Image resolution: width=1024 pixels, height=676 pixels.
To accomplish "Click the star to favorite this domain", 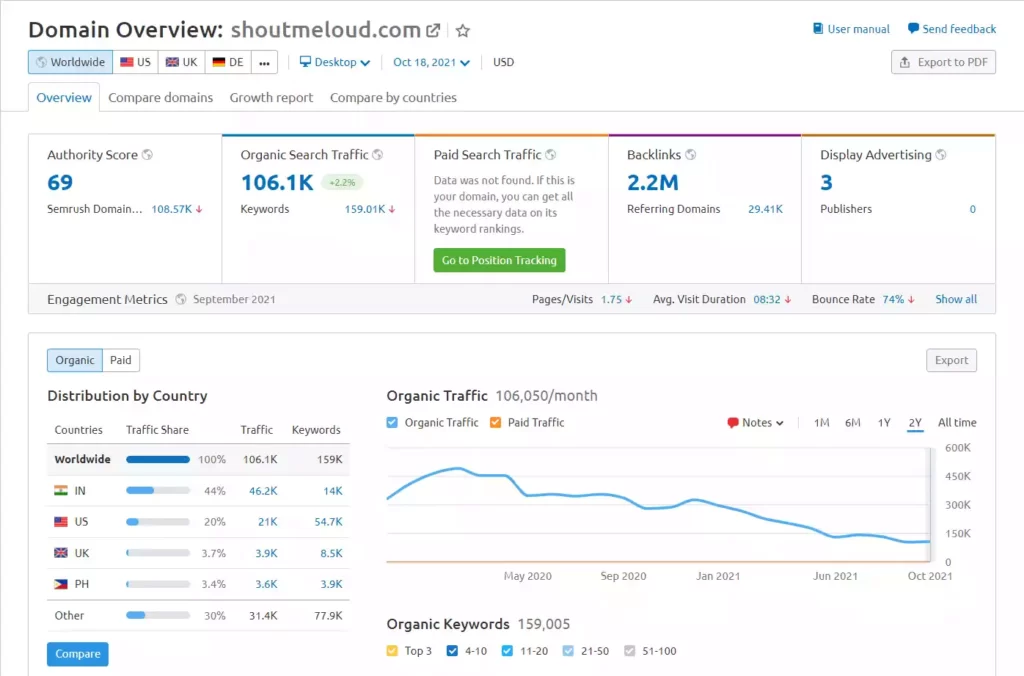I will (x=462, y=30).
